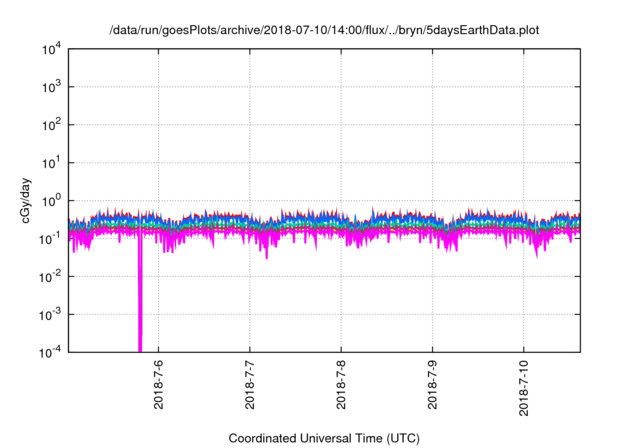The height and width of the screenshot is (448, 640).
Task: Select the 2018-7-8 date tick label
Action: [341, 384]
